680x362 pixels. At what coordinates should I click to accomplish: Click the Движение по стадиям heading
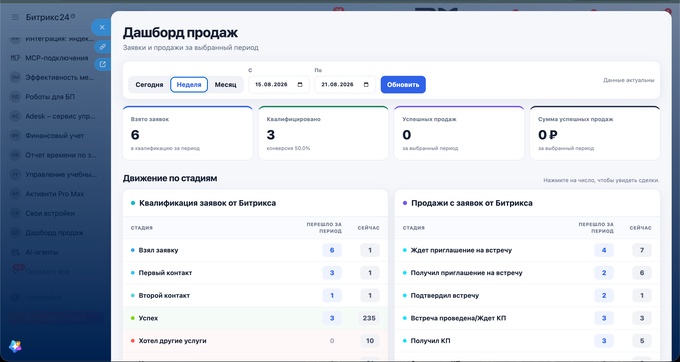[x=170, y=178]
